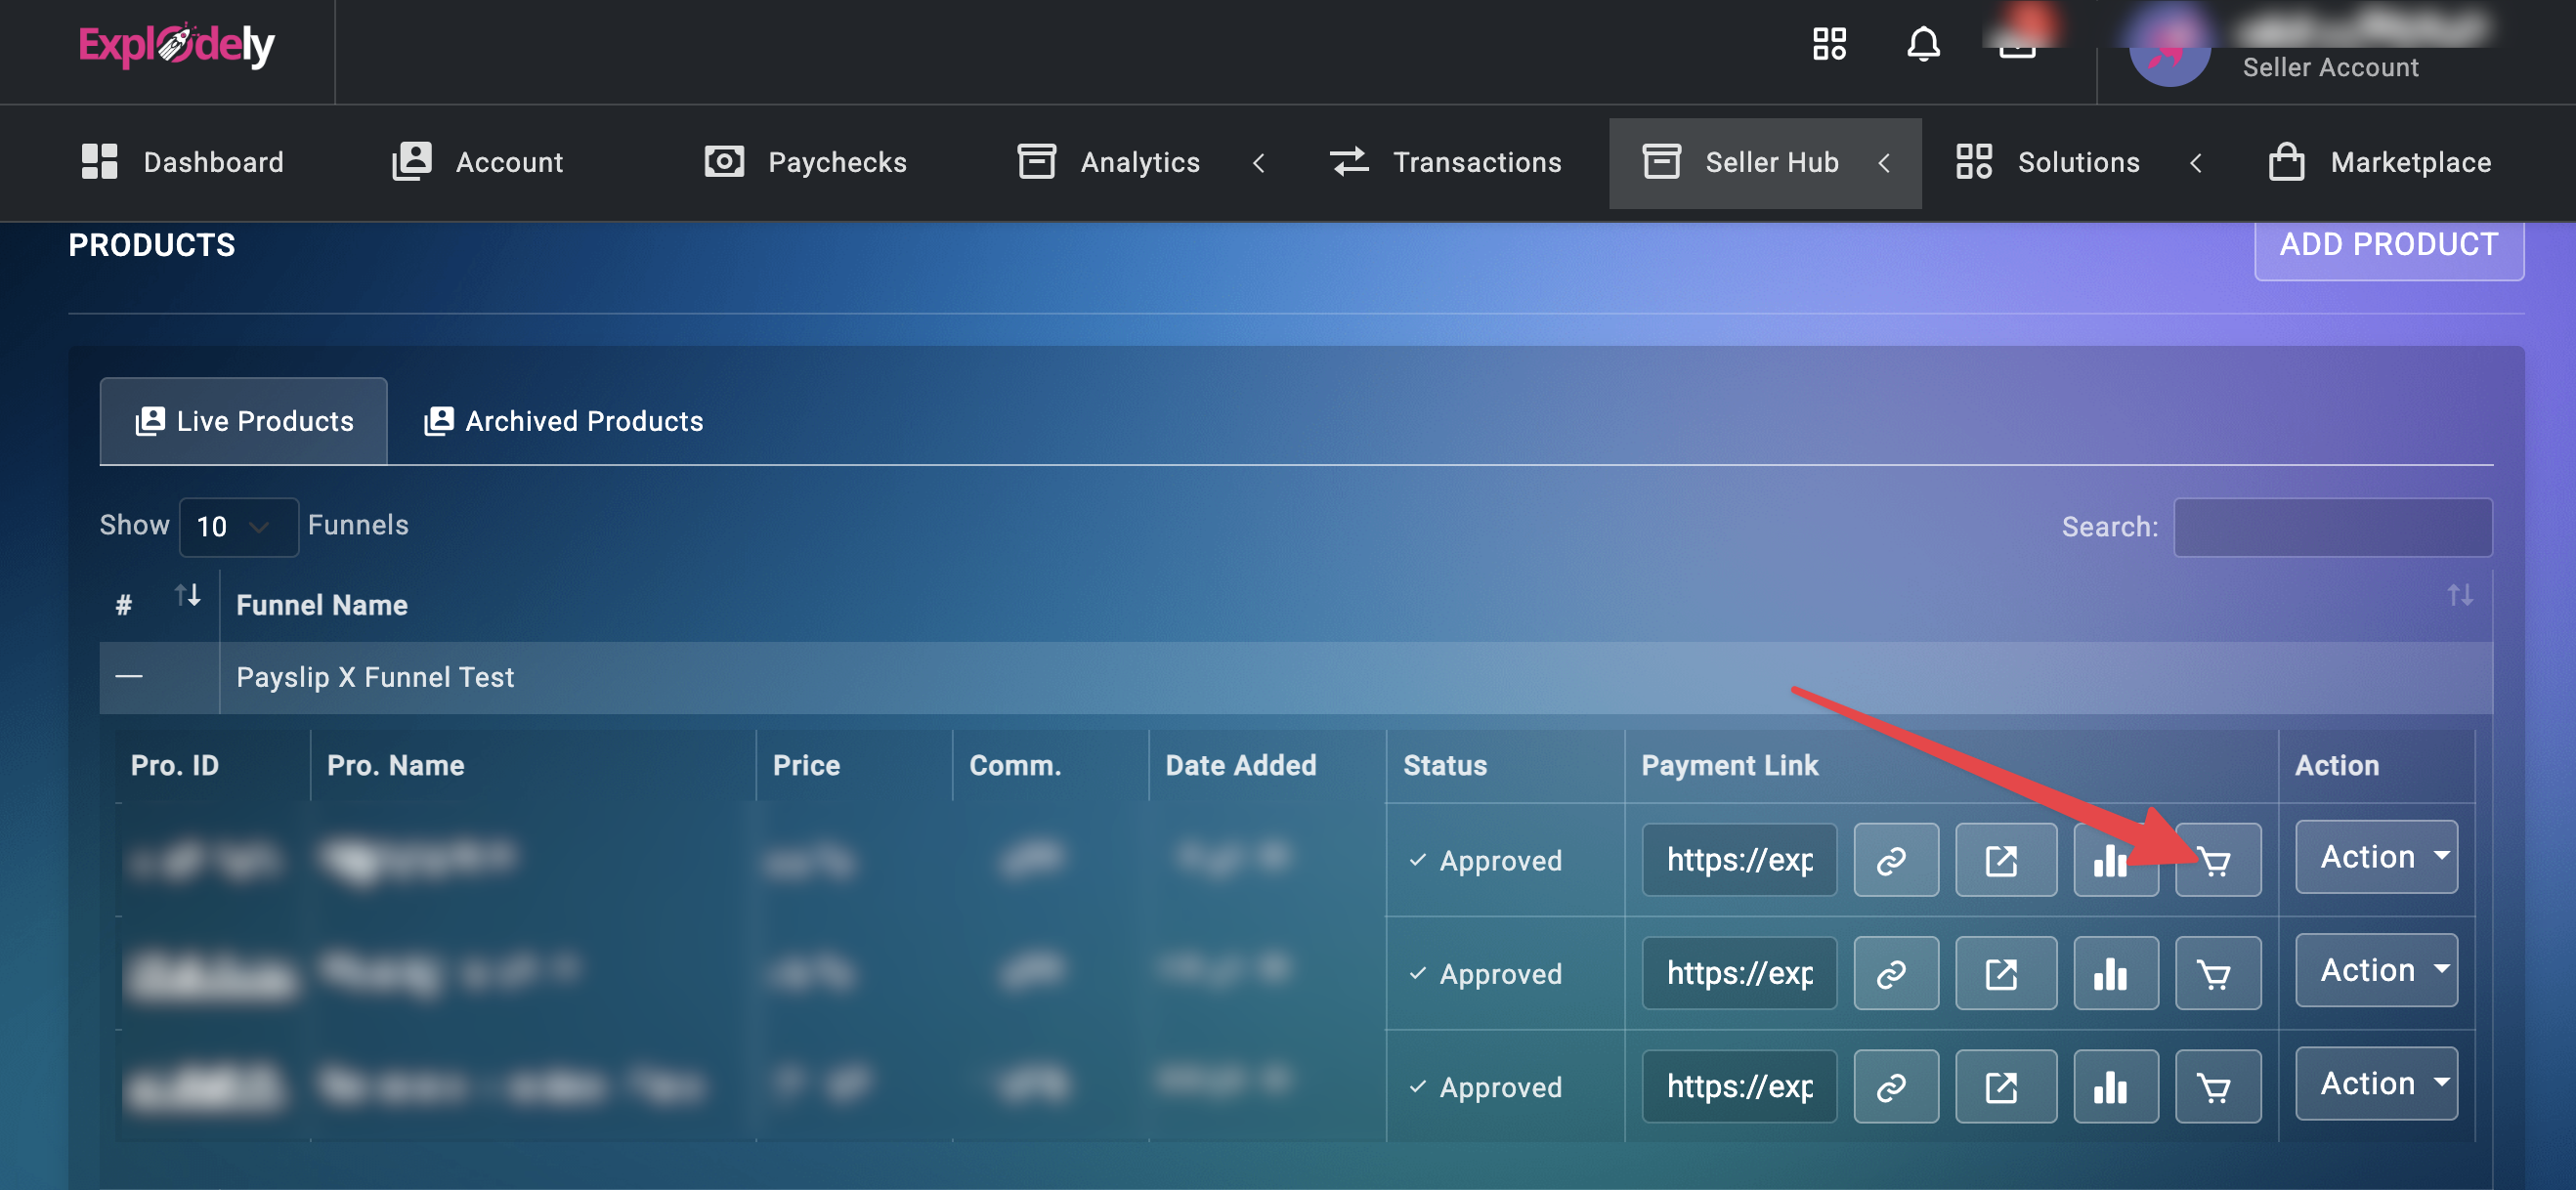The height and width of the screenshot is (1190, 2576).
Task: Copy link icon in first product row
Action: tap(1894, 860)
